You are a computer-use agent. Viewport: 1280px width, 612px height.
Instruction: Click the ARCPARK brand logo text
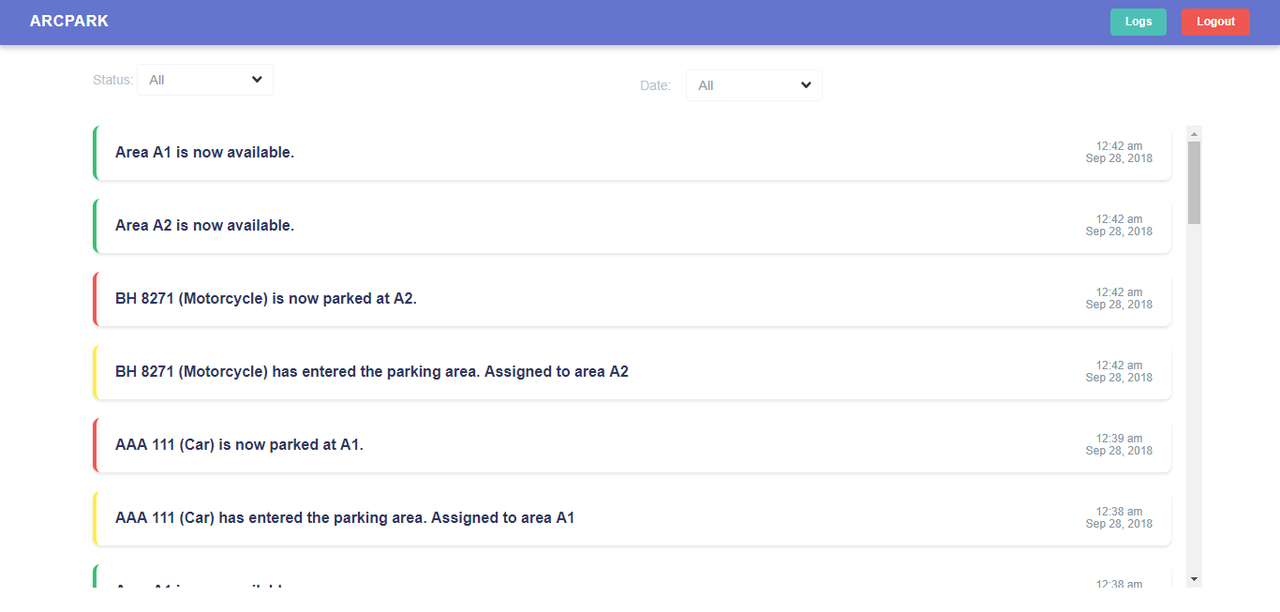tap(69, 21)
